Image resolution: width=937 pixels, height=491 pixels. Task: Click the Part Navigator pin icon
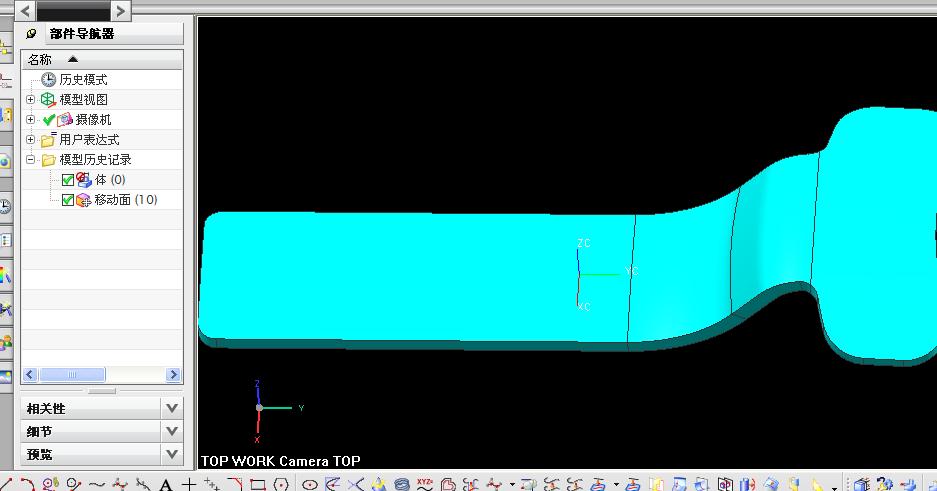pyautogui.click(x=32, y=34)
